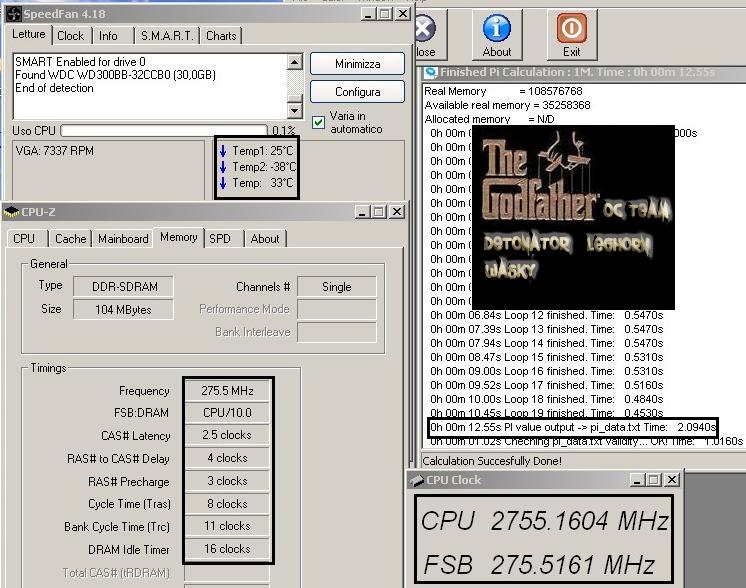Click the RAS# Precharge 3 clocks field
Viewport: 746px width, 588px height.
pyautogui.click(x=227, y=480)
